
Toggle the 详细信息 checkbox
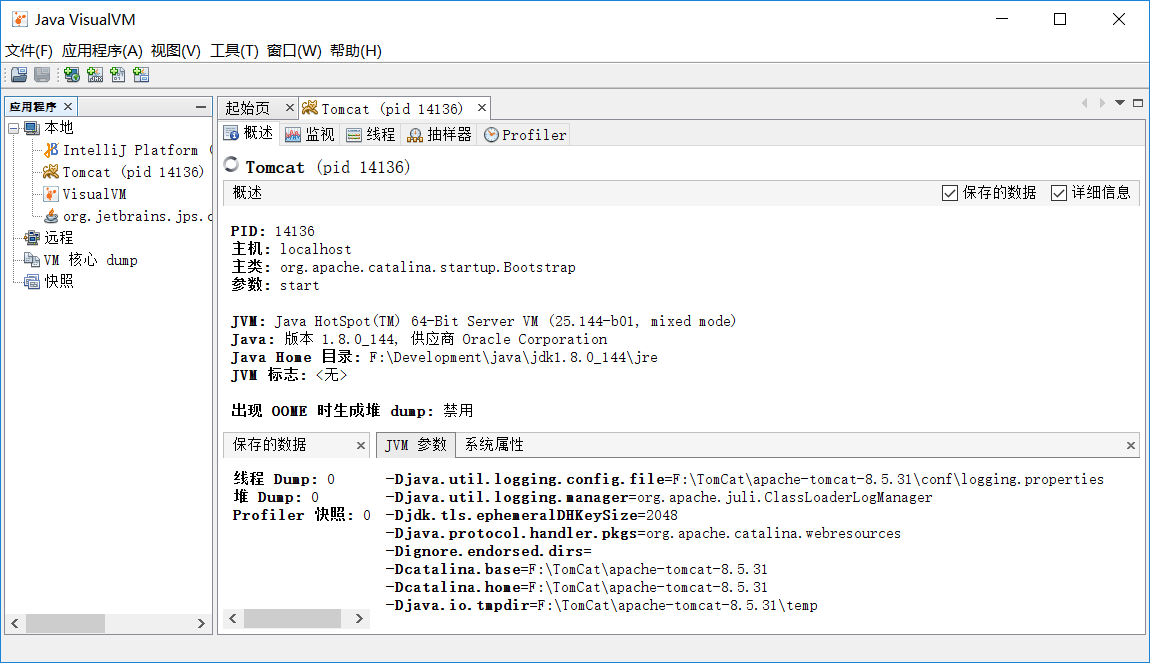click(x=1058, y=193)
